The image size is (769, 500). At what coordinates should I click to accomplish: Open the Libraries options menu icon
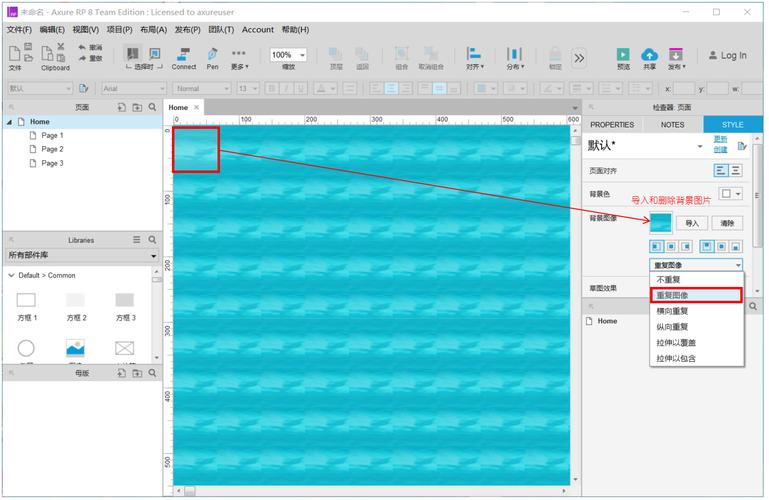(x=136, y=240)
